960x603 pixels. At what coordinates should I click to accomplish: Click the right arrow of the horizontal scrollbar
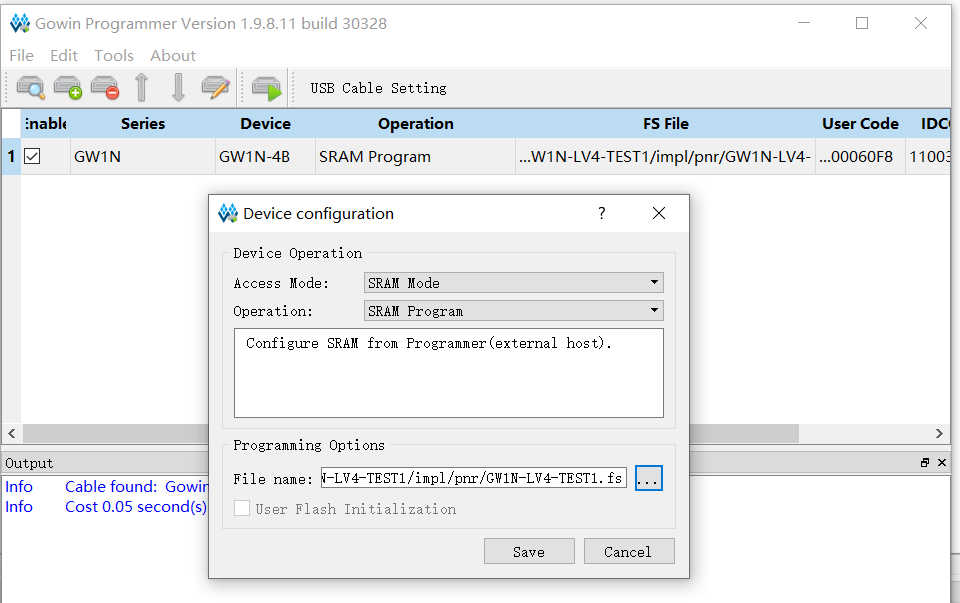940,433
